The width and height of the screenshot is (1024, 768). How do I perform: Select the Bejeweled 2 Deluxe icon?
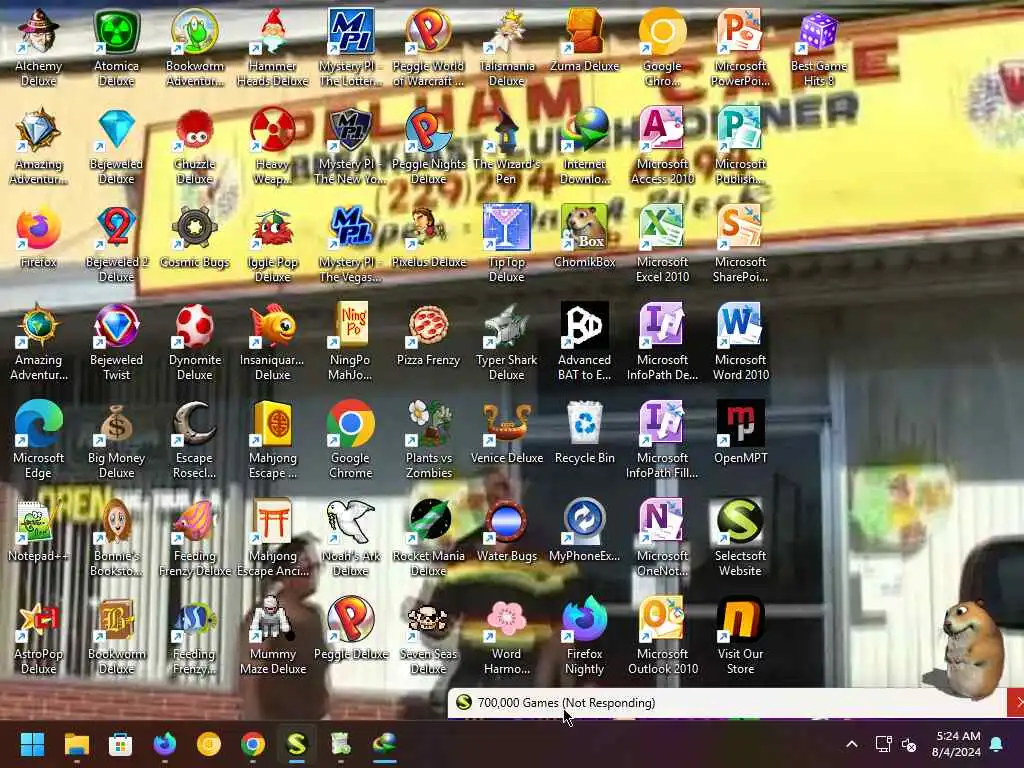[116, 244]
